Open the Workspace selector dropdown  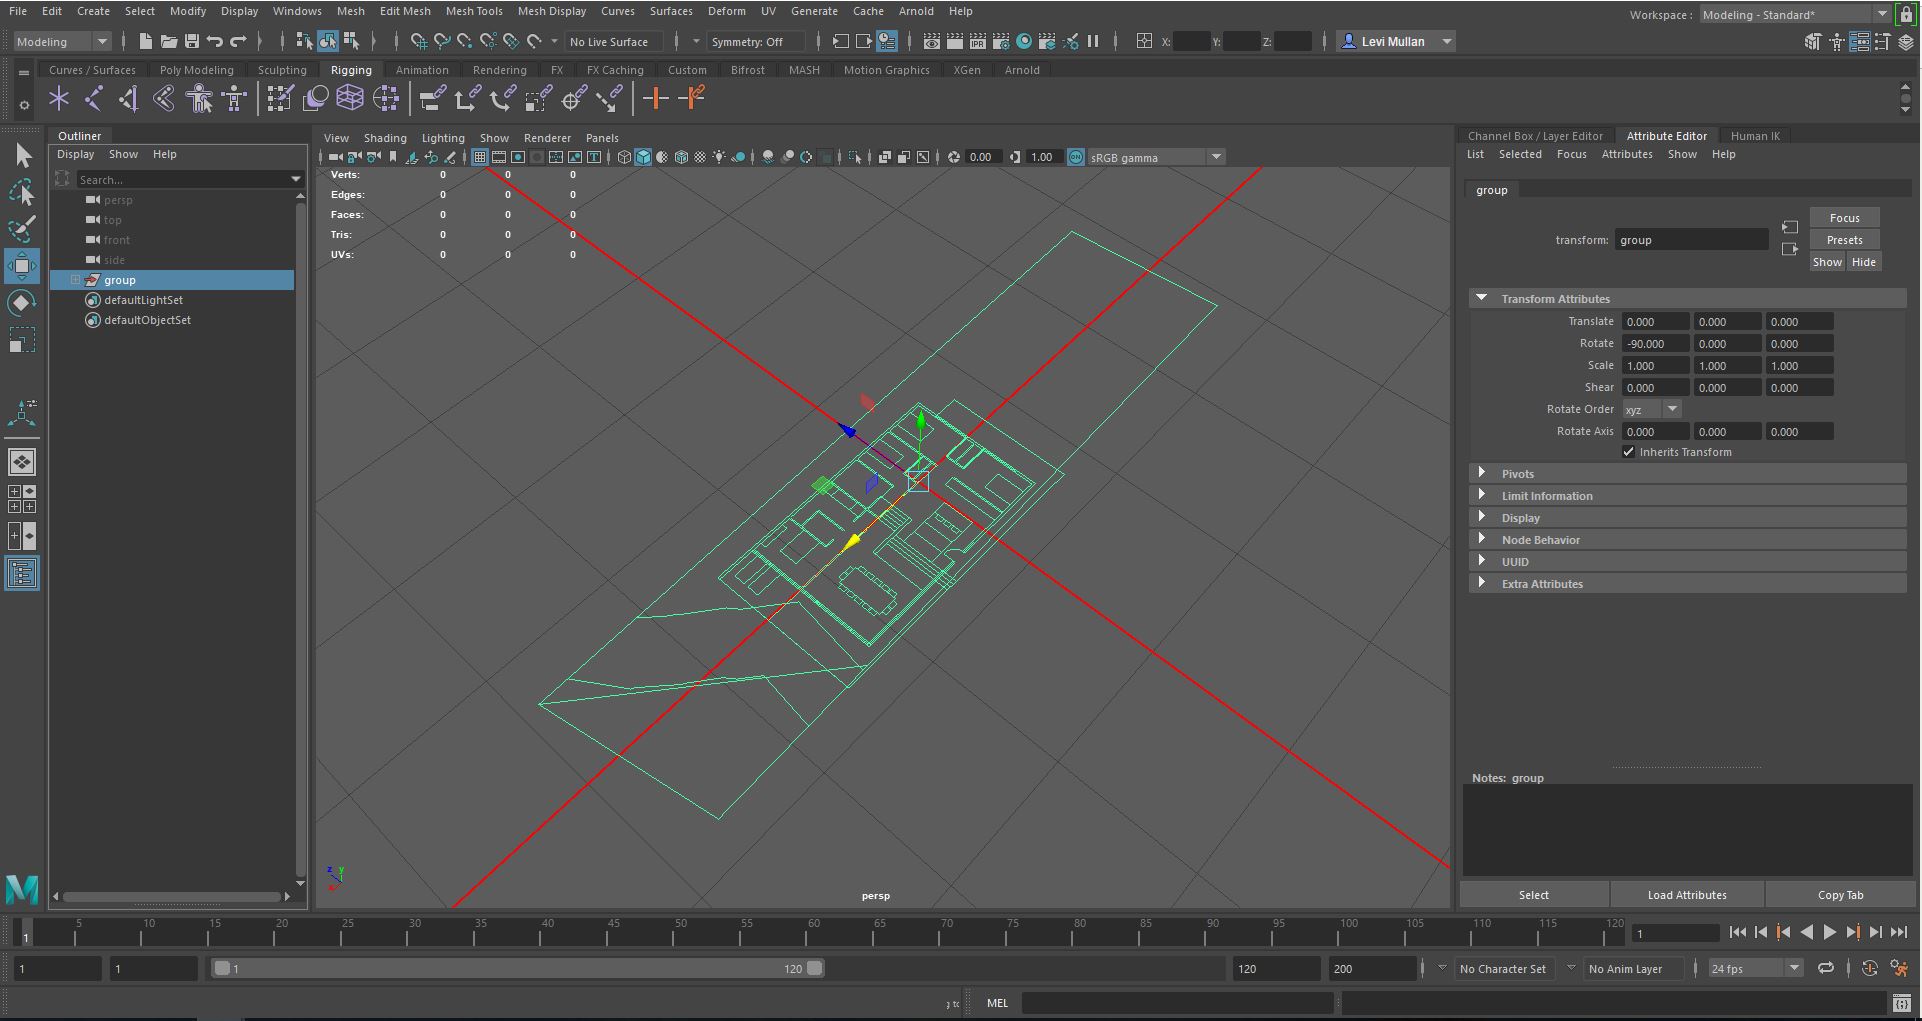point(1795,14)
